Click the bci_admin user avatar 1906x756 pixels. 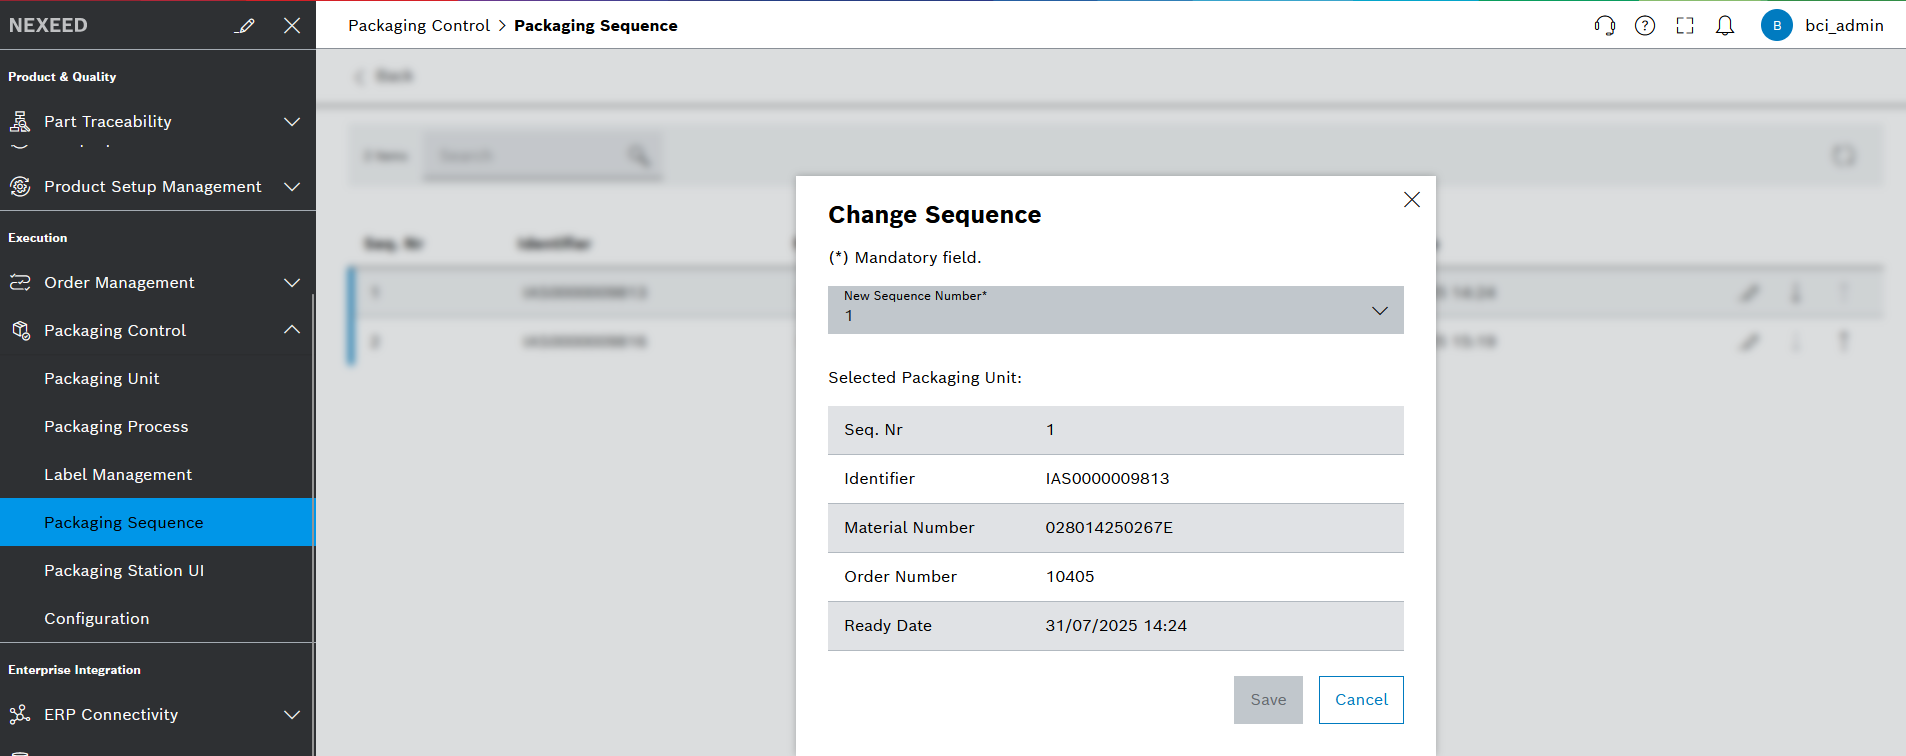(1776, 26)
